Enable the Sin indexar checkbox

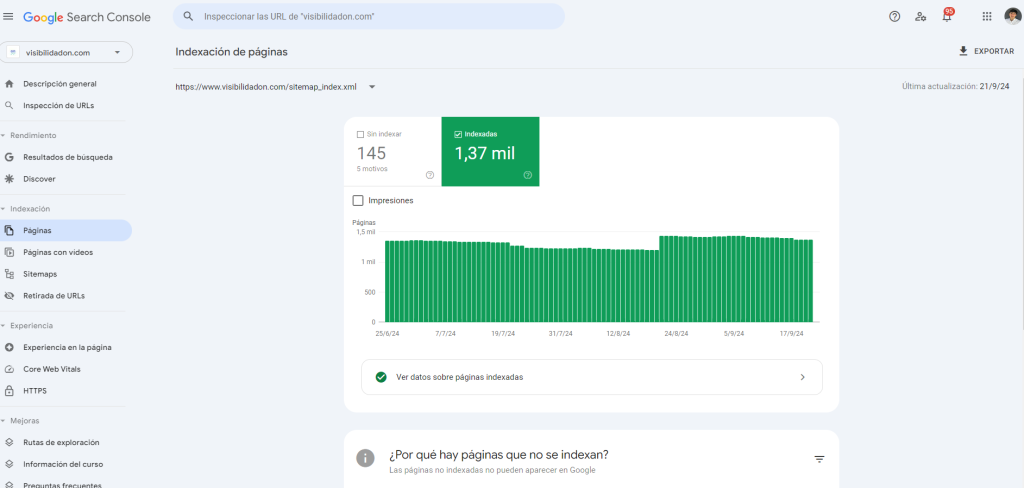361,134
